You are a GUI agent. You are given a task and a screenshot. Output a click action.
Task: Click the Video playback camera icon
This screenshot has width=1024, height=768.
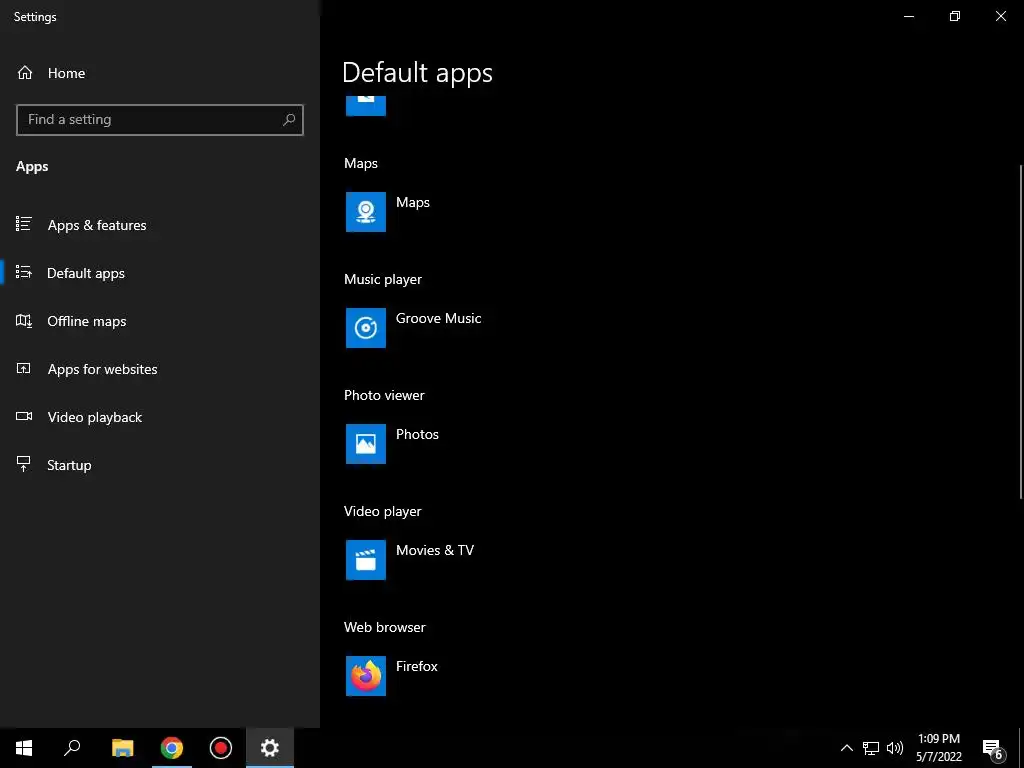pyautogui.click(x=24, y=417)
